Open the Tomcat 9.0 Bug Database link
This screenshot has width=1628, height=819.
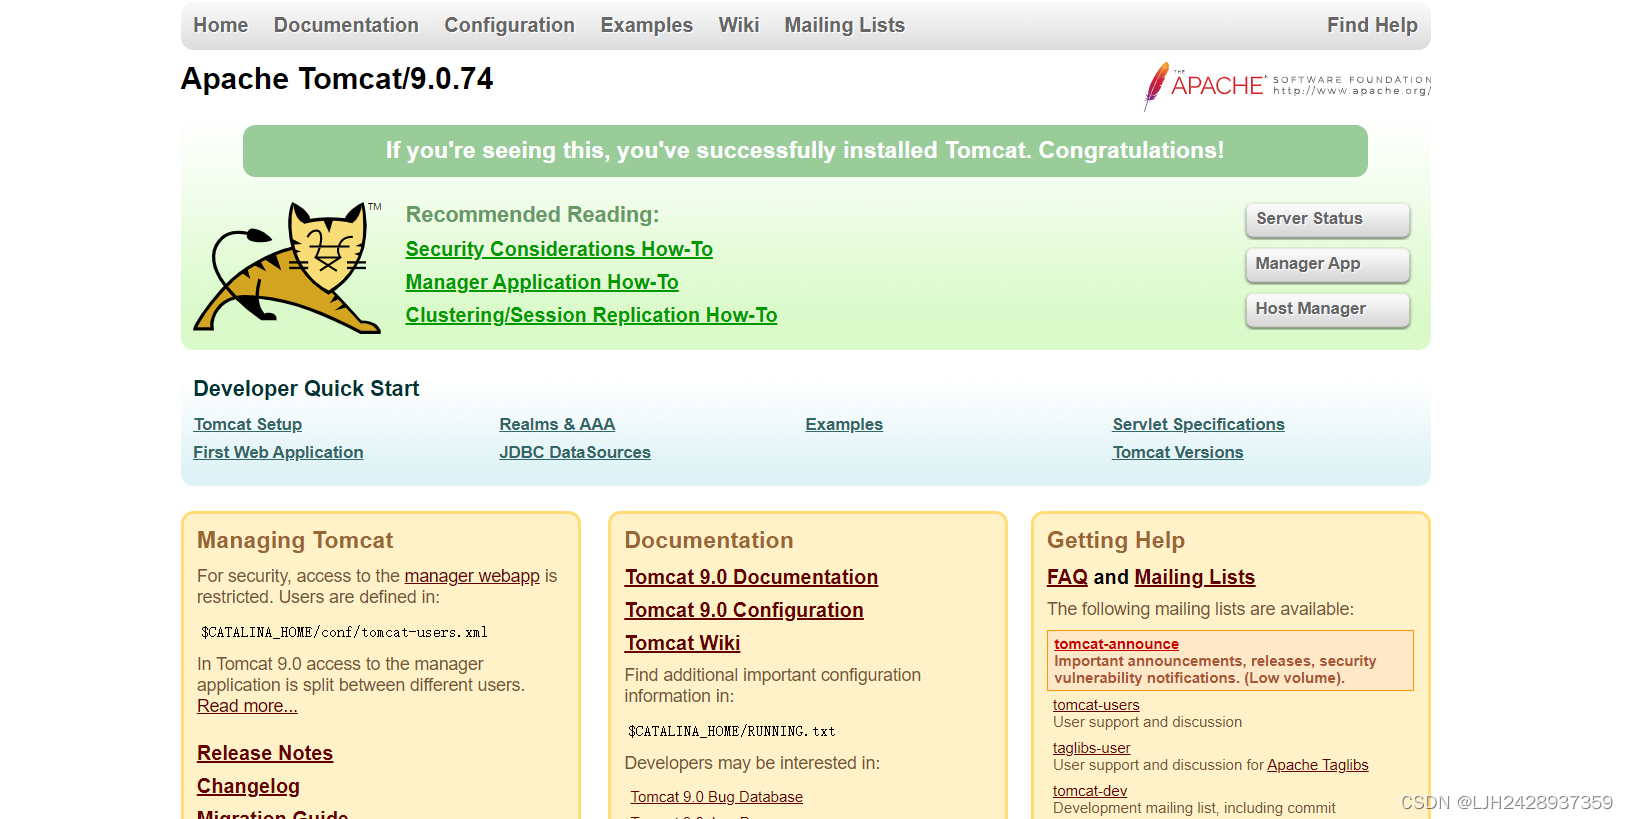716,797
